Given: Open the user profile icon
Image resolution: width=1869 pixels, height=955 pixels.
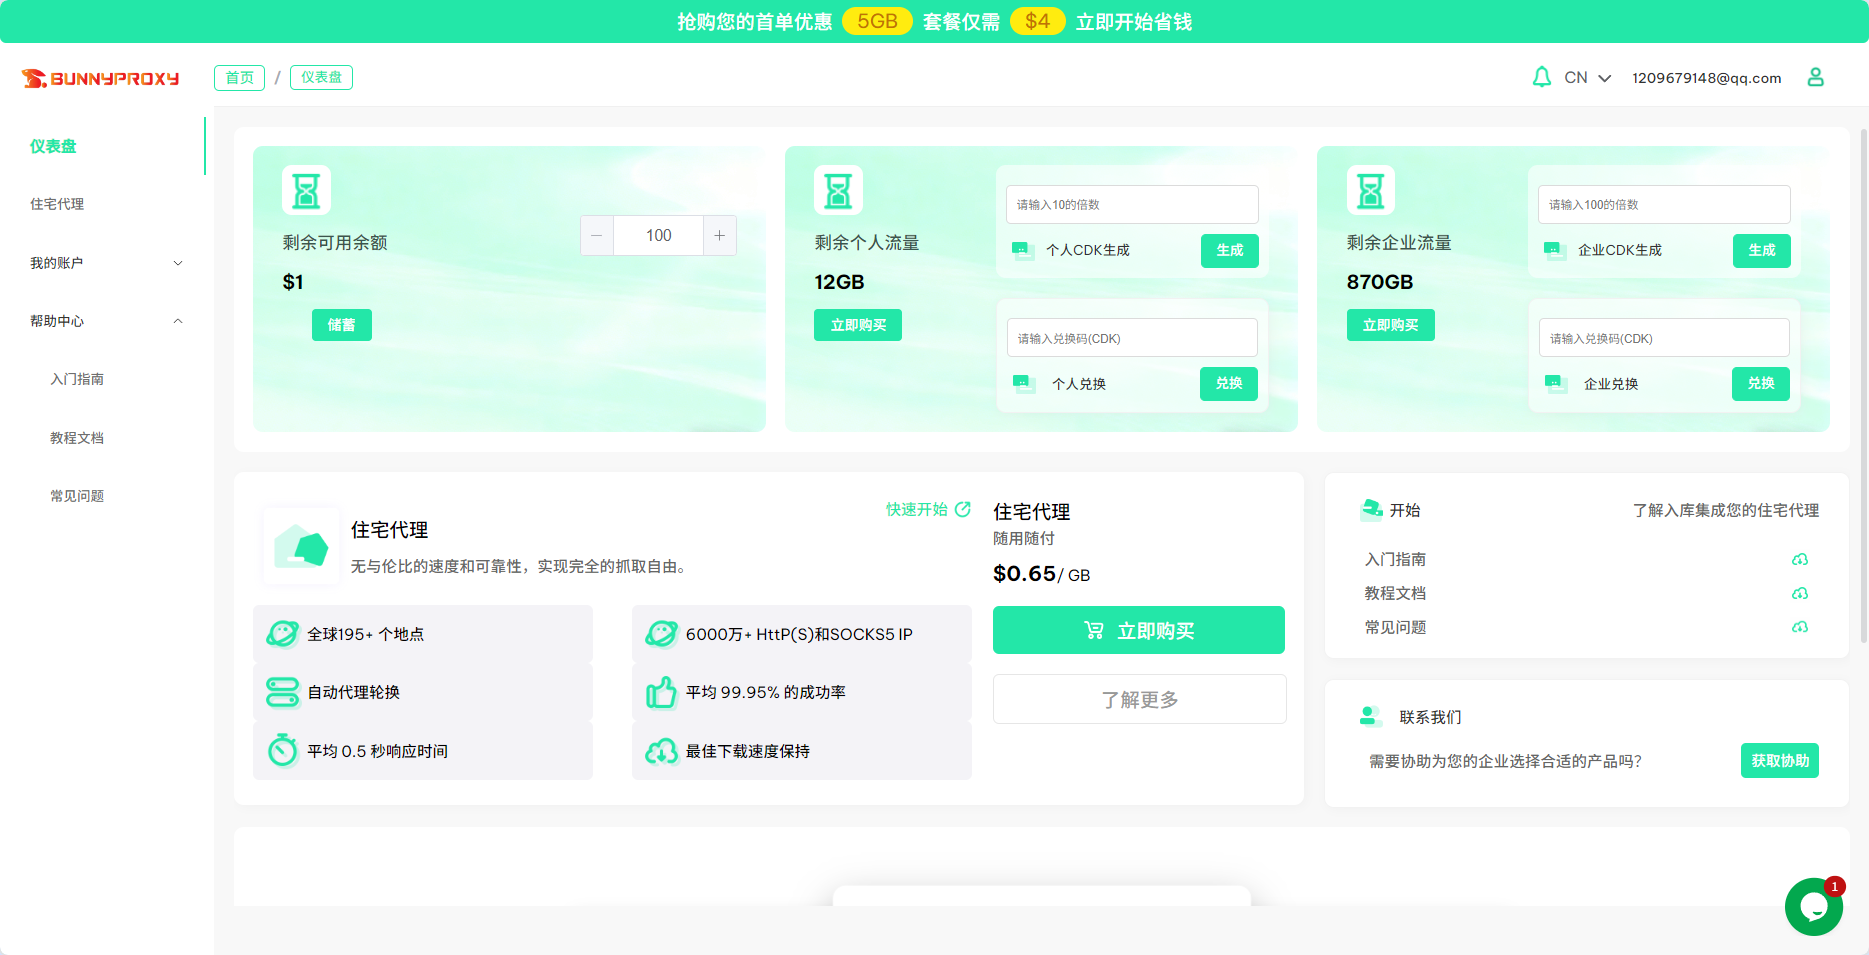Looking at the screenshot, I should 1815,77.
